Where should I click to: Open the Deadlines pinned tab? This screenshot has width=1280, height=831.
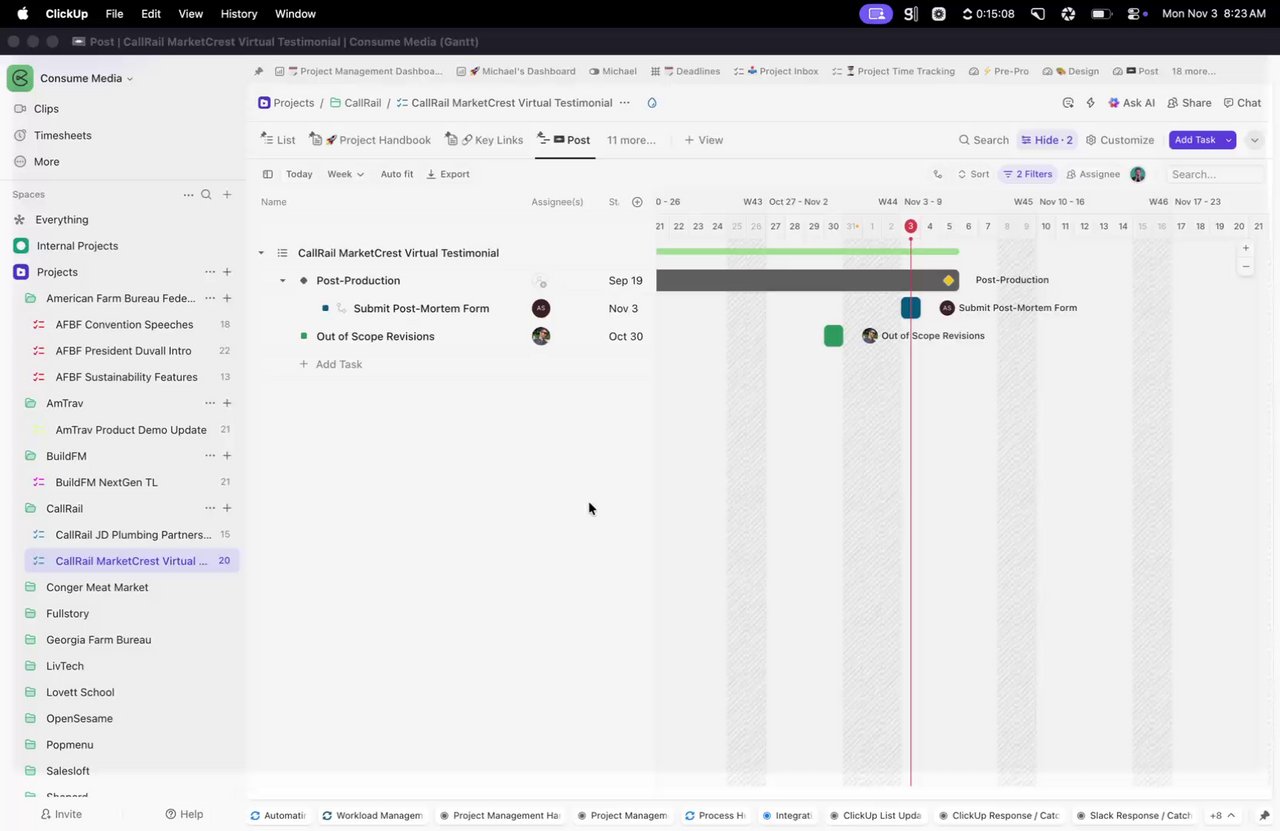tap(685, 71)
